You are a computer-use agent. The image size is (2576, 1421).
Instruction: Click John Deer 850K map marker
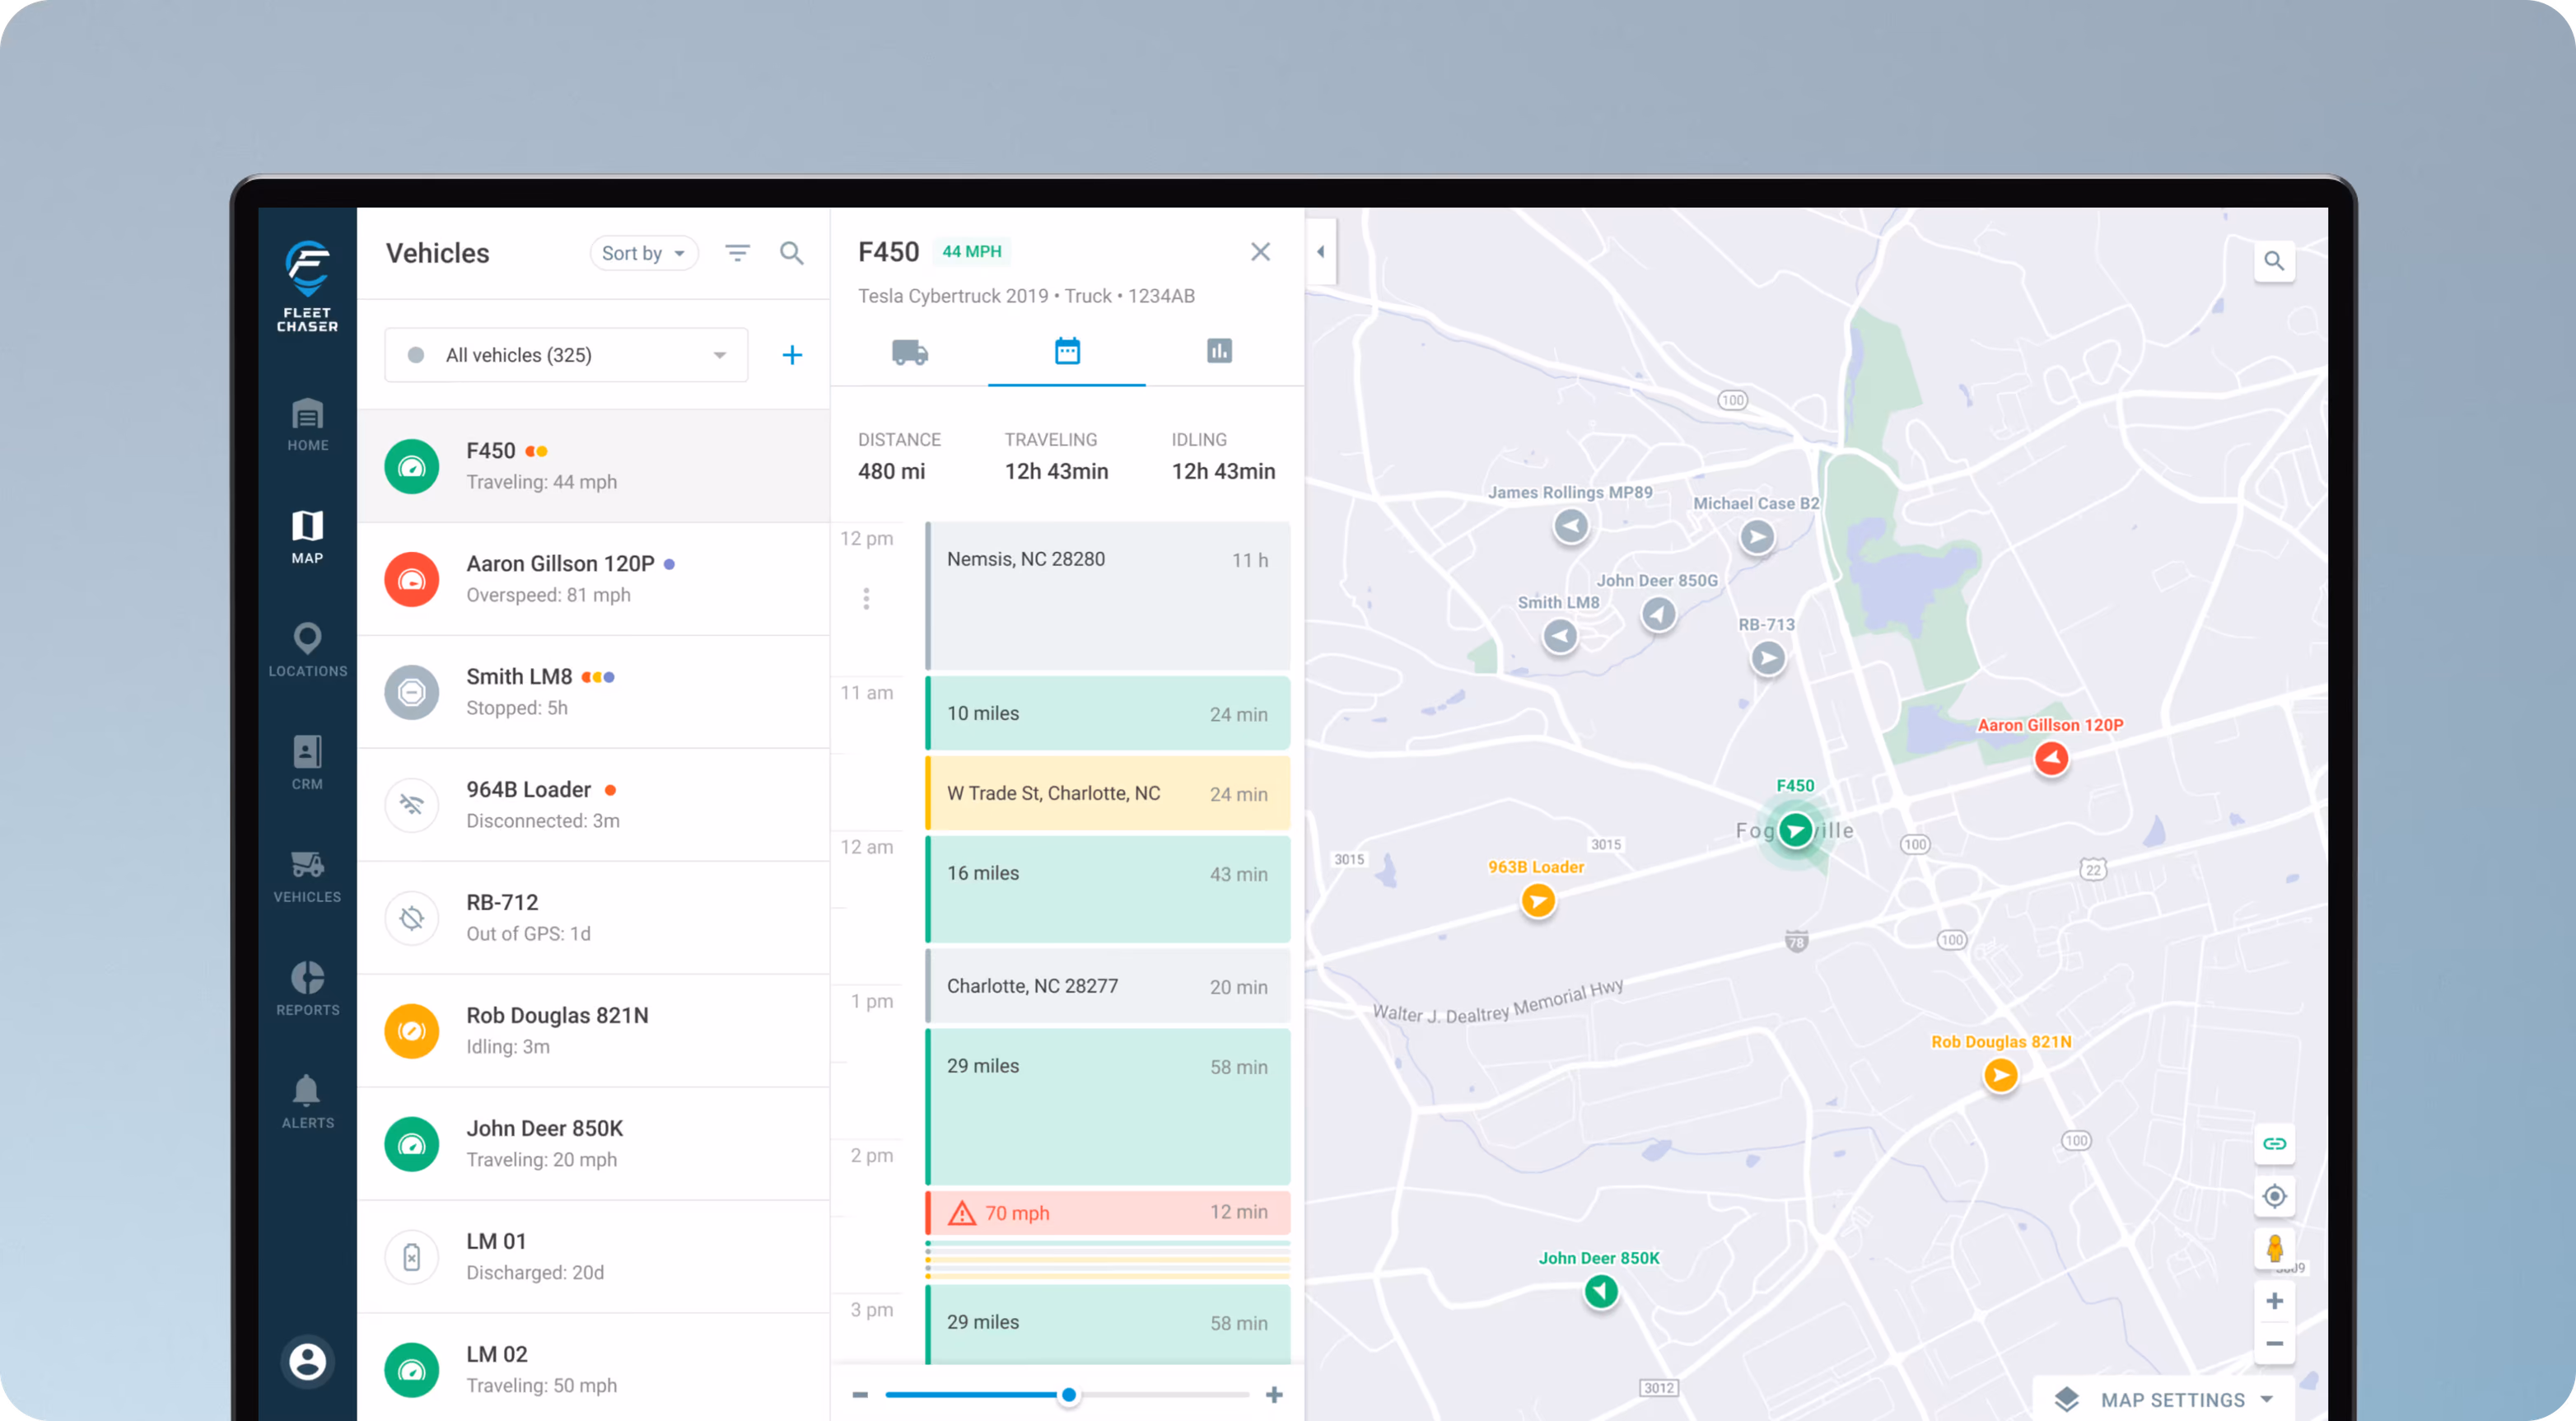click(x=1601, y=1292)
